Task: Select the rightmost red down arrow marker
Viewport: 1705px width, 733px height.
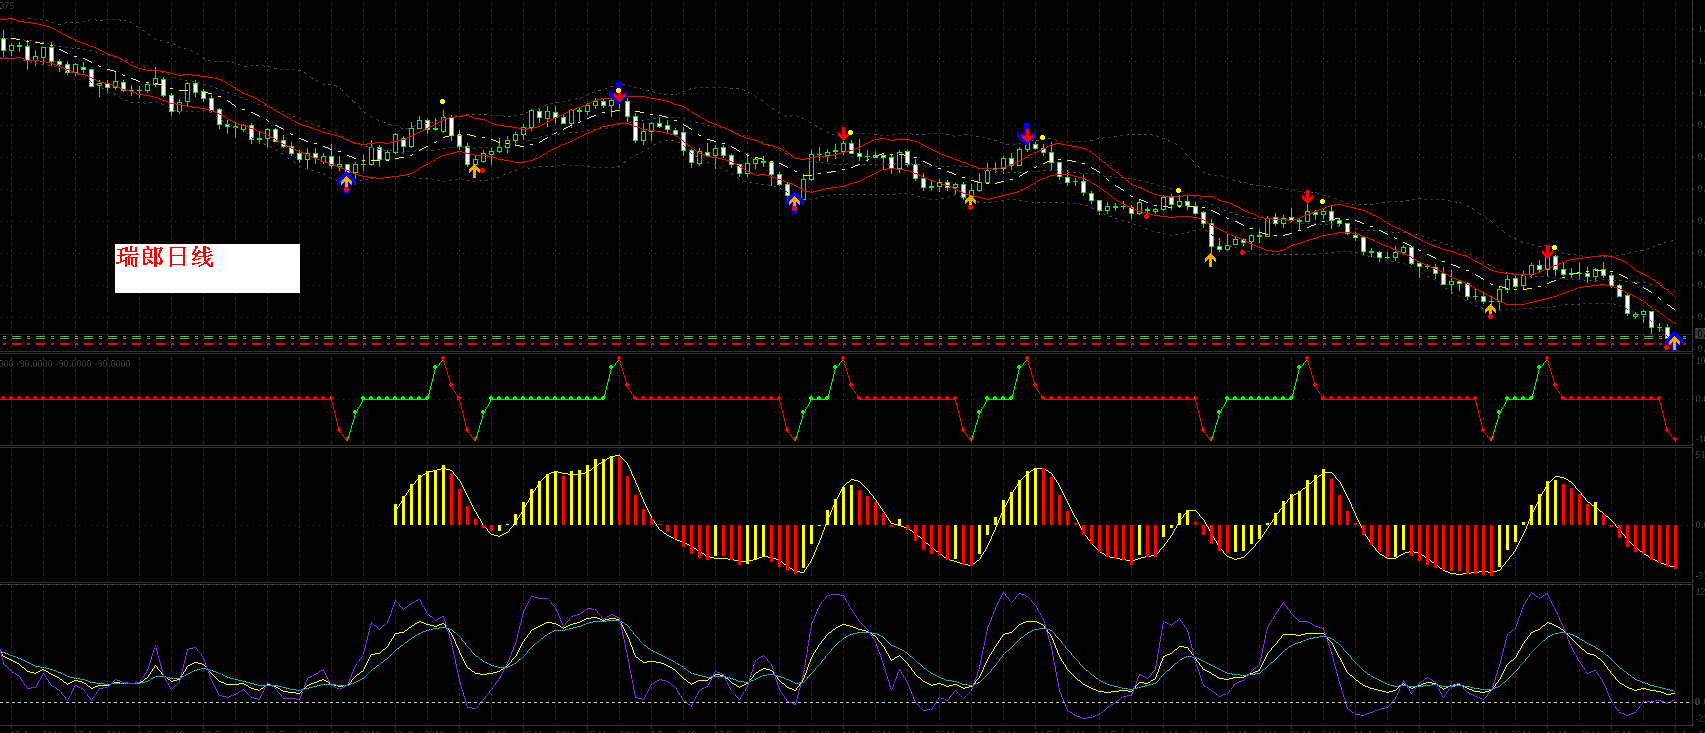Action: (1547, 252)
